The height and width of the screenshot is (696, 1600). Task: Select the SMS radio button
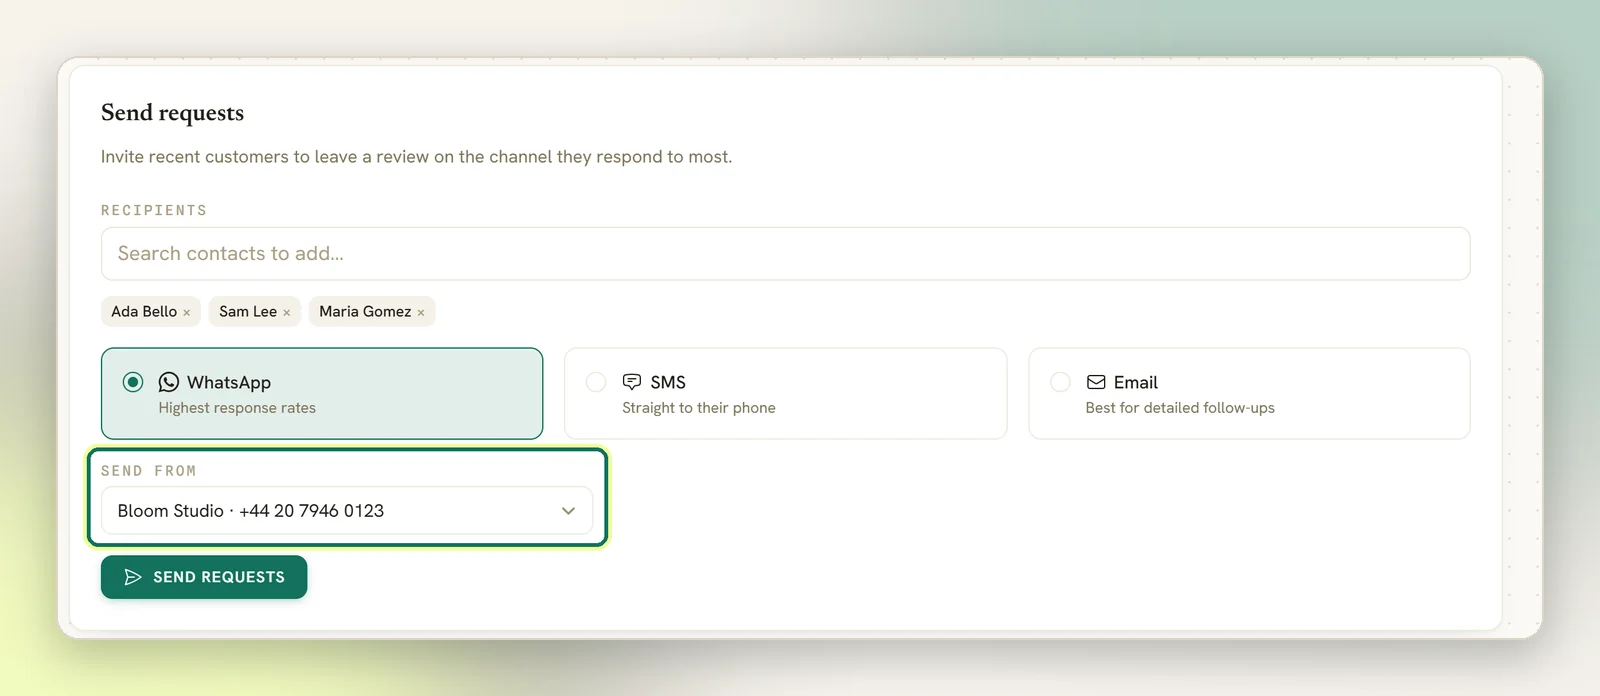(x=596, y=382)
